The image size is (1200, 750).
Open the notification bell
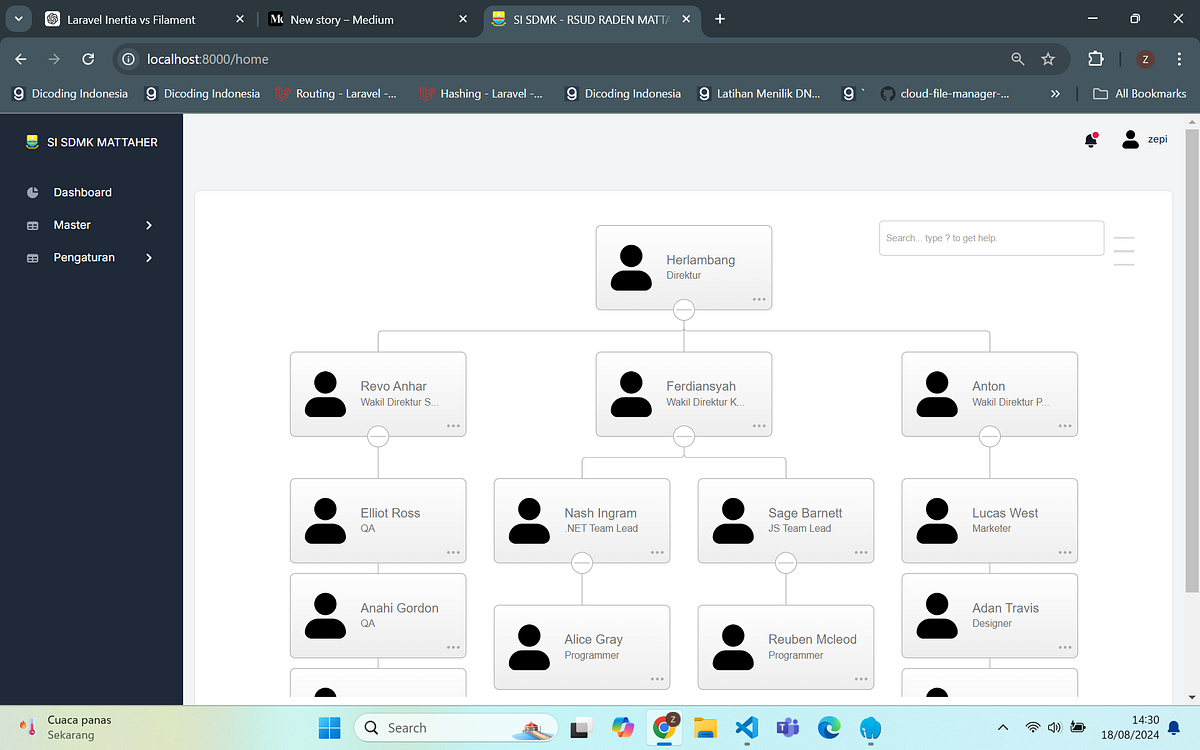pyautogui.click(x=1090, y=140)
